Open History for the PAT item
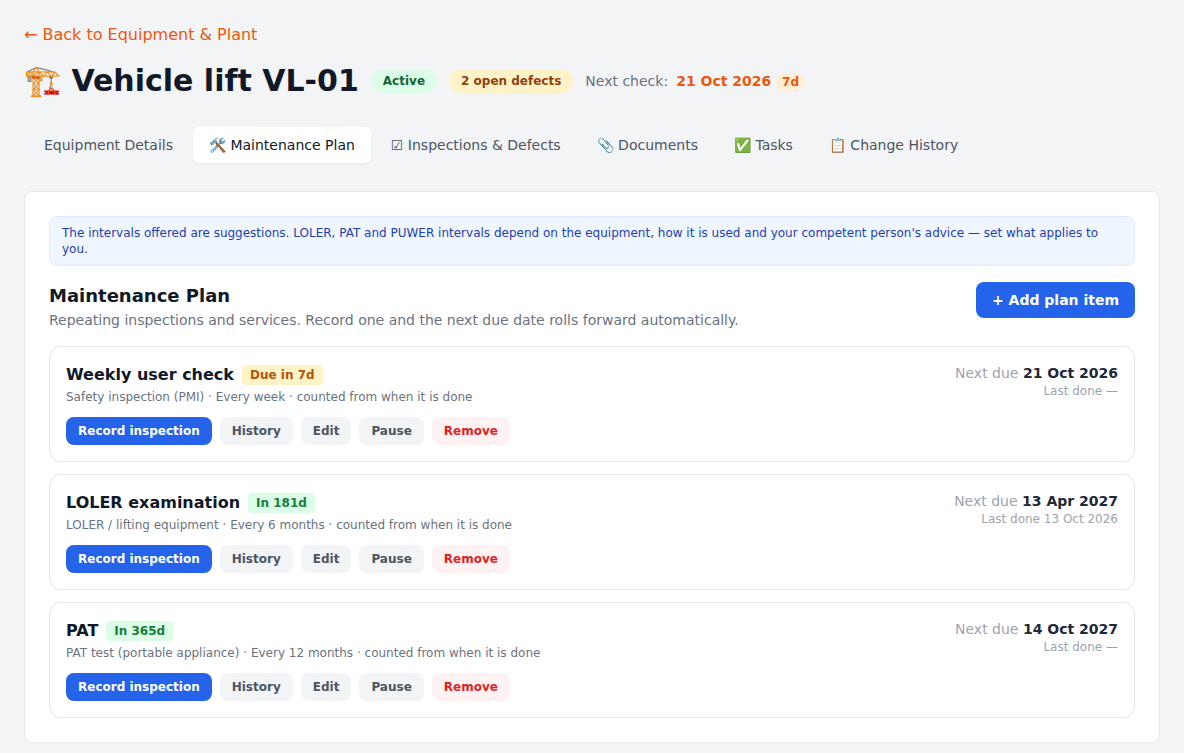The height and width of the screenshot is (753, 1184). click(256, 687)
